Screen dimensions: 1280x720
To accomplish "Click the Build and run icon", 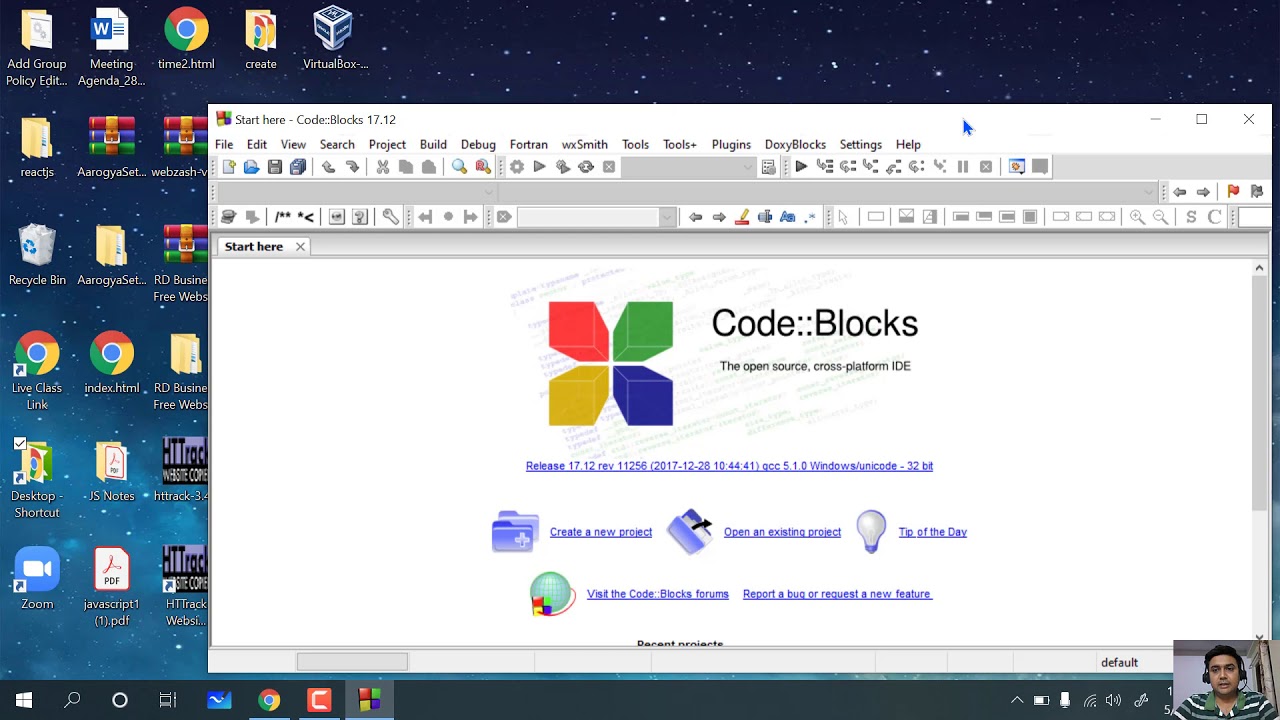I will coord(562,167).
